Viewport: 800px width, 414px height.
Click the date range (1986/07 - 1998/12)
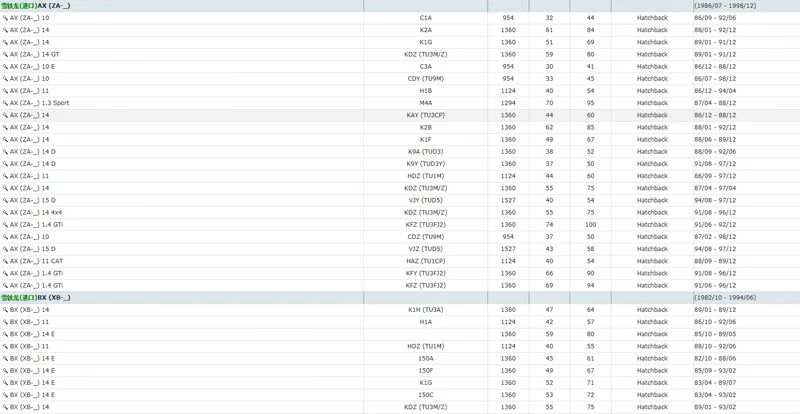tap(725, 6)
